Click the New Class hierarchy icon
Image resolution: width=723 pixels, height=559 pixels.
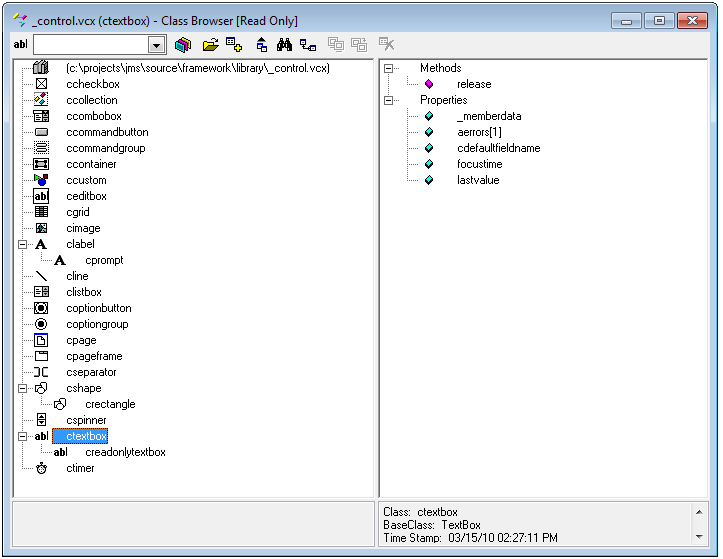point(308,45)
